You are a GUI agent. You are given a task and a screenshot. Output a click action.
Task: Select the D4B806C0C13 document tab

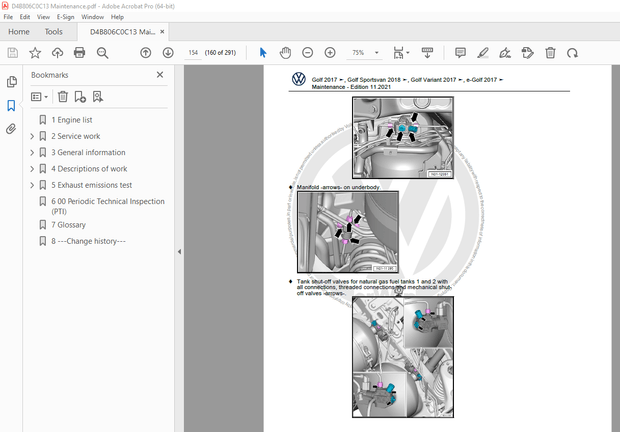click(122, 32)
